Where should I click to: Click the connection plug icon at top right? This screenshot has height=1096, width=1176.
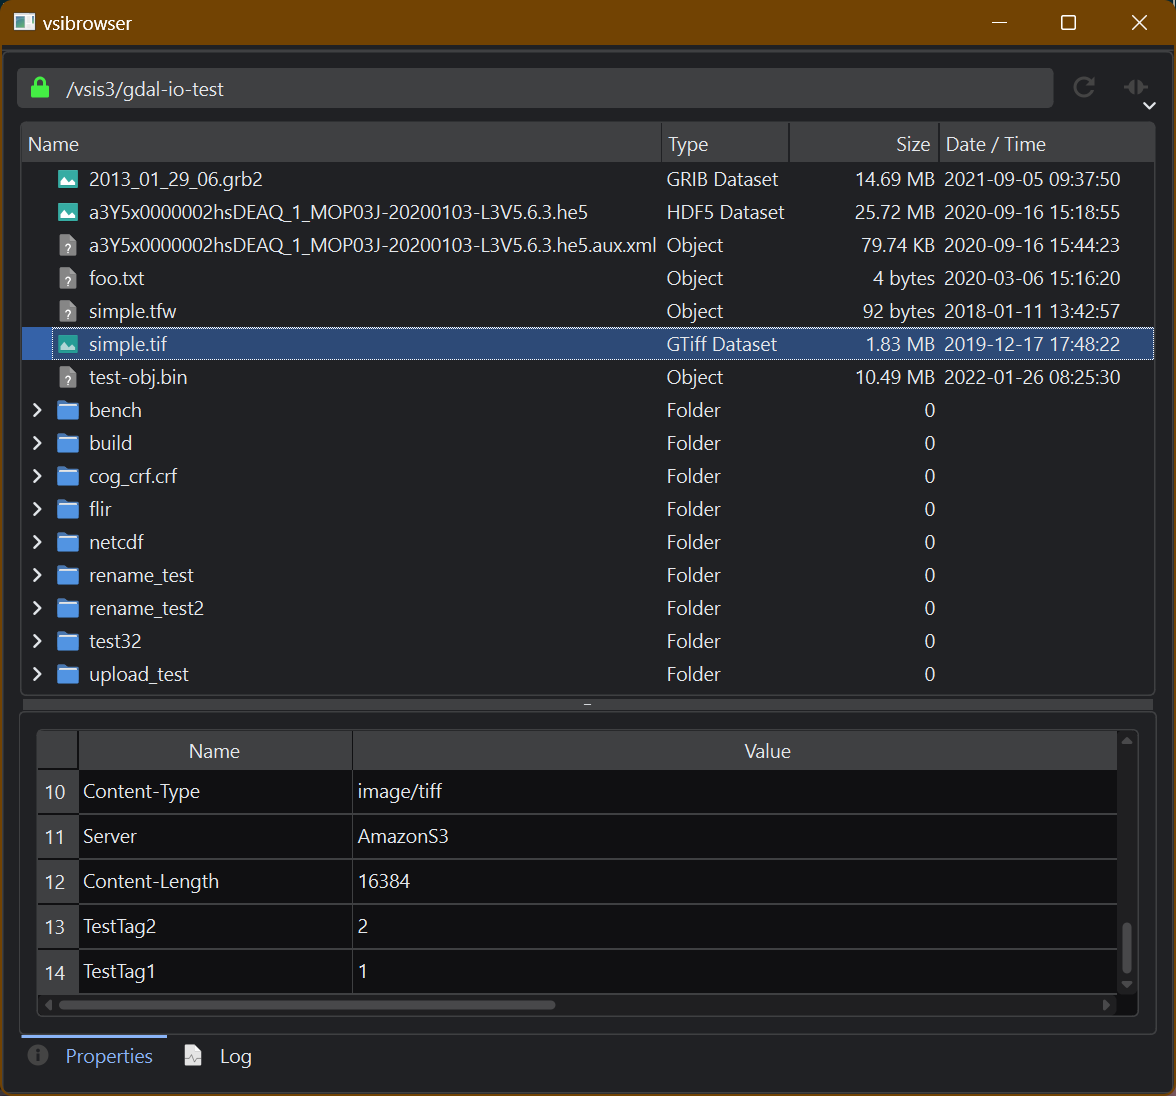point(1136,88)
